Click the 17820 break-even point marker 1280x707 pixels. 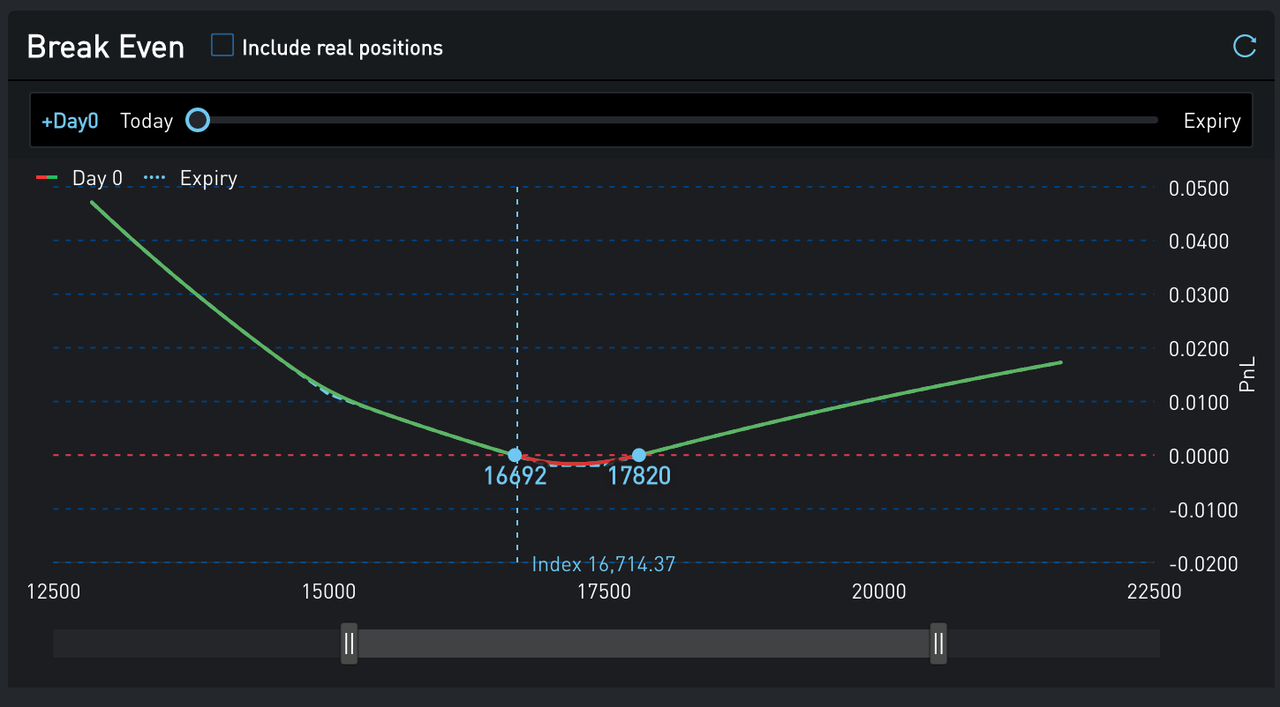click(x=639, y=455)
